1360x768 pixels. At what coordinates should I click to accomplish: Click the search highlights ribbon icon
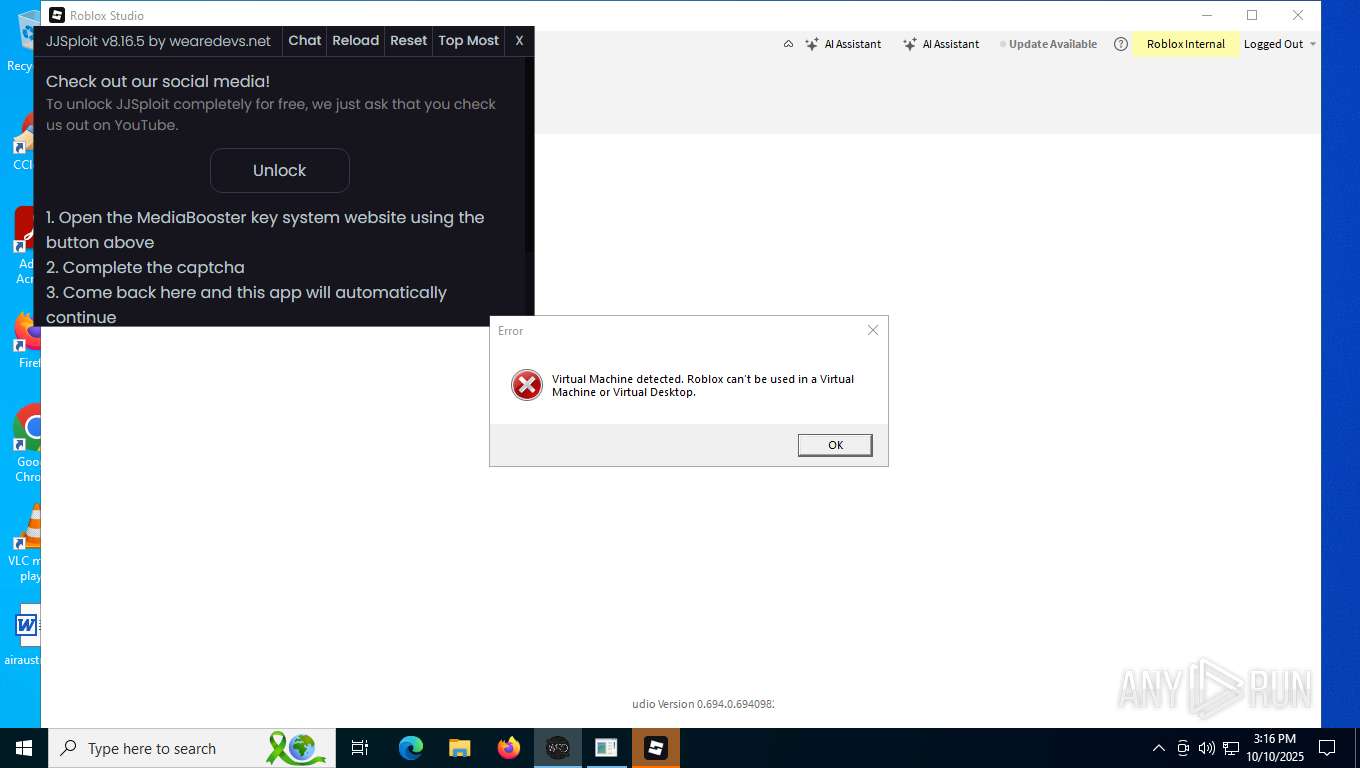[296, 748]
